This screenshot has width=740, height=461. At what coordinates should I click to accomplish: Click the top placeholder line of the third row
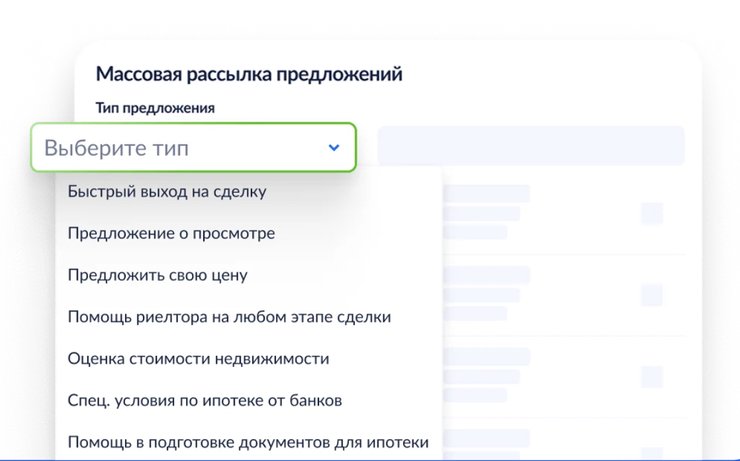pyautogui.click(x=485, y=357)
